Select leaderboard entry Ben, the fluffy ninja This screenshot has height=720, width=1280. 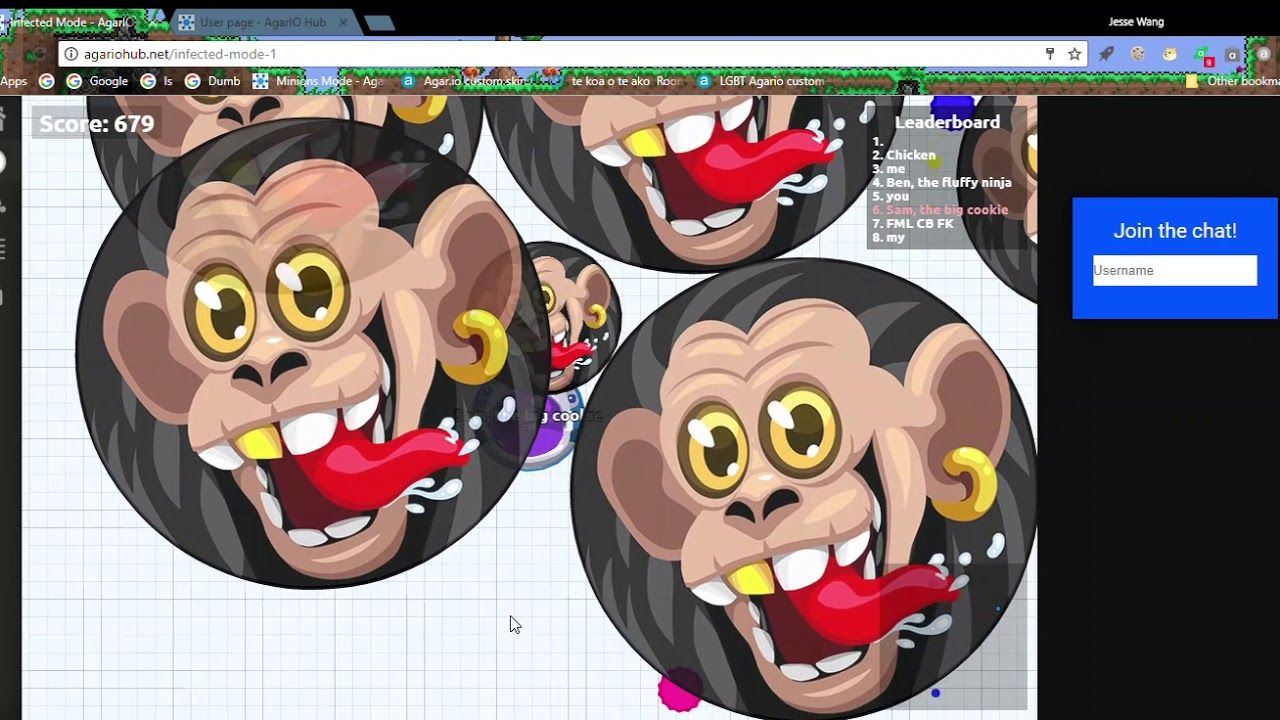click(942, 183)
